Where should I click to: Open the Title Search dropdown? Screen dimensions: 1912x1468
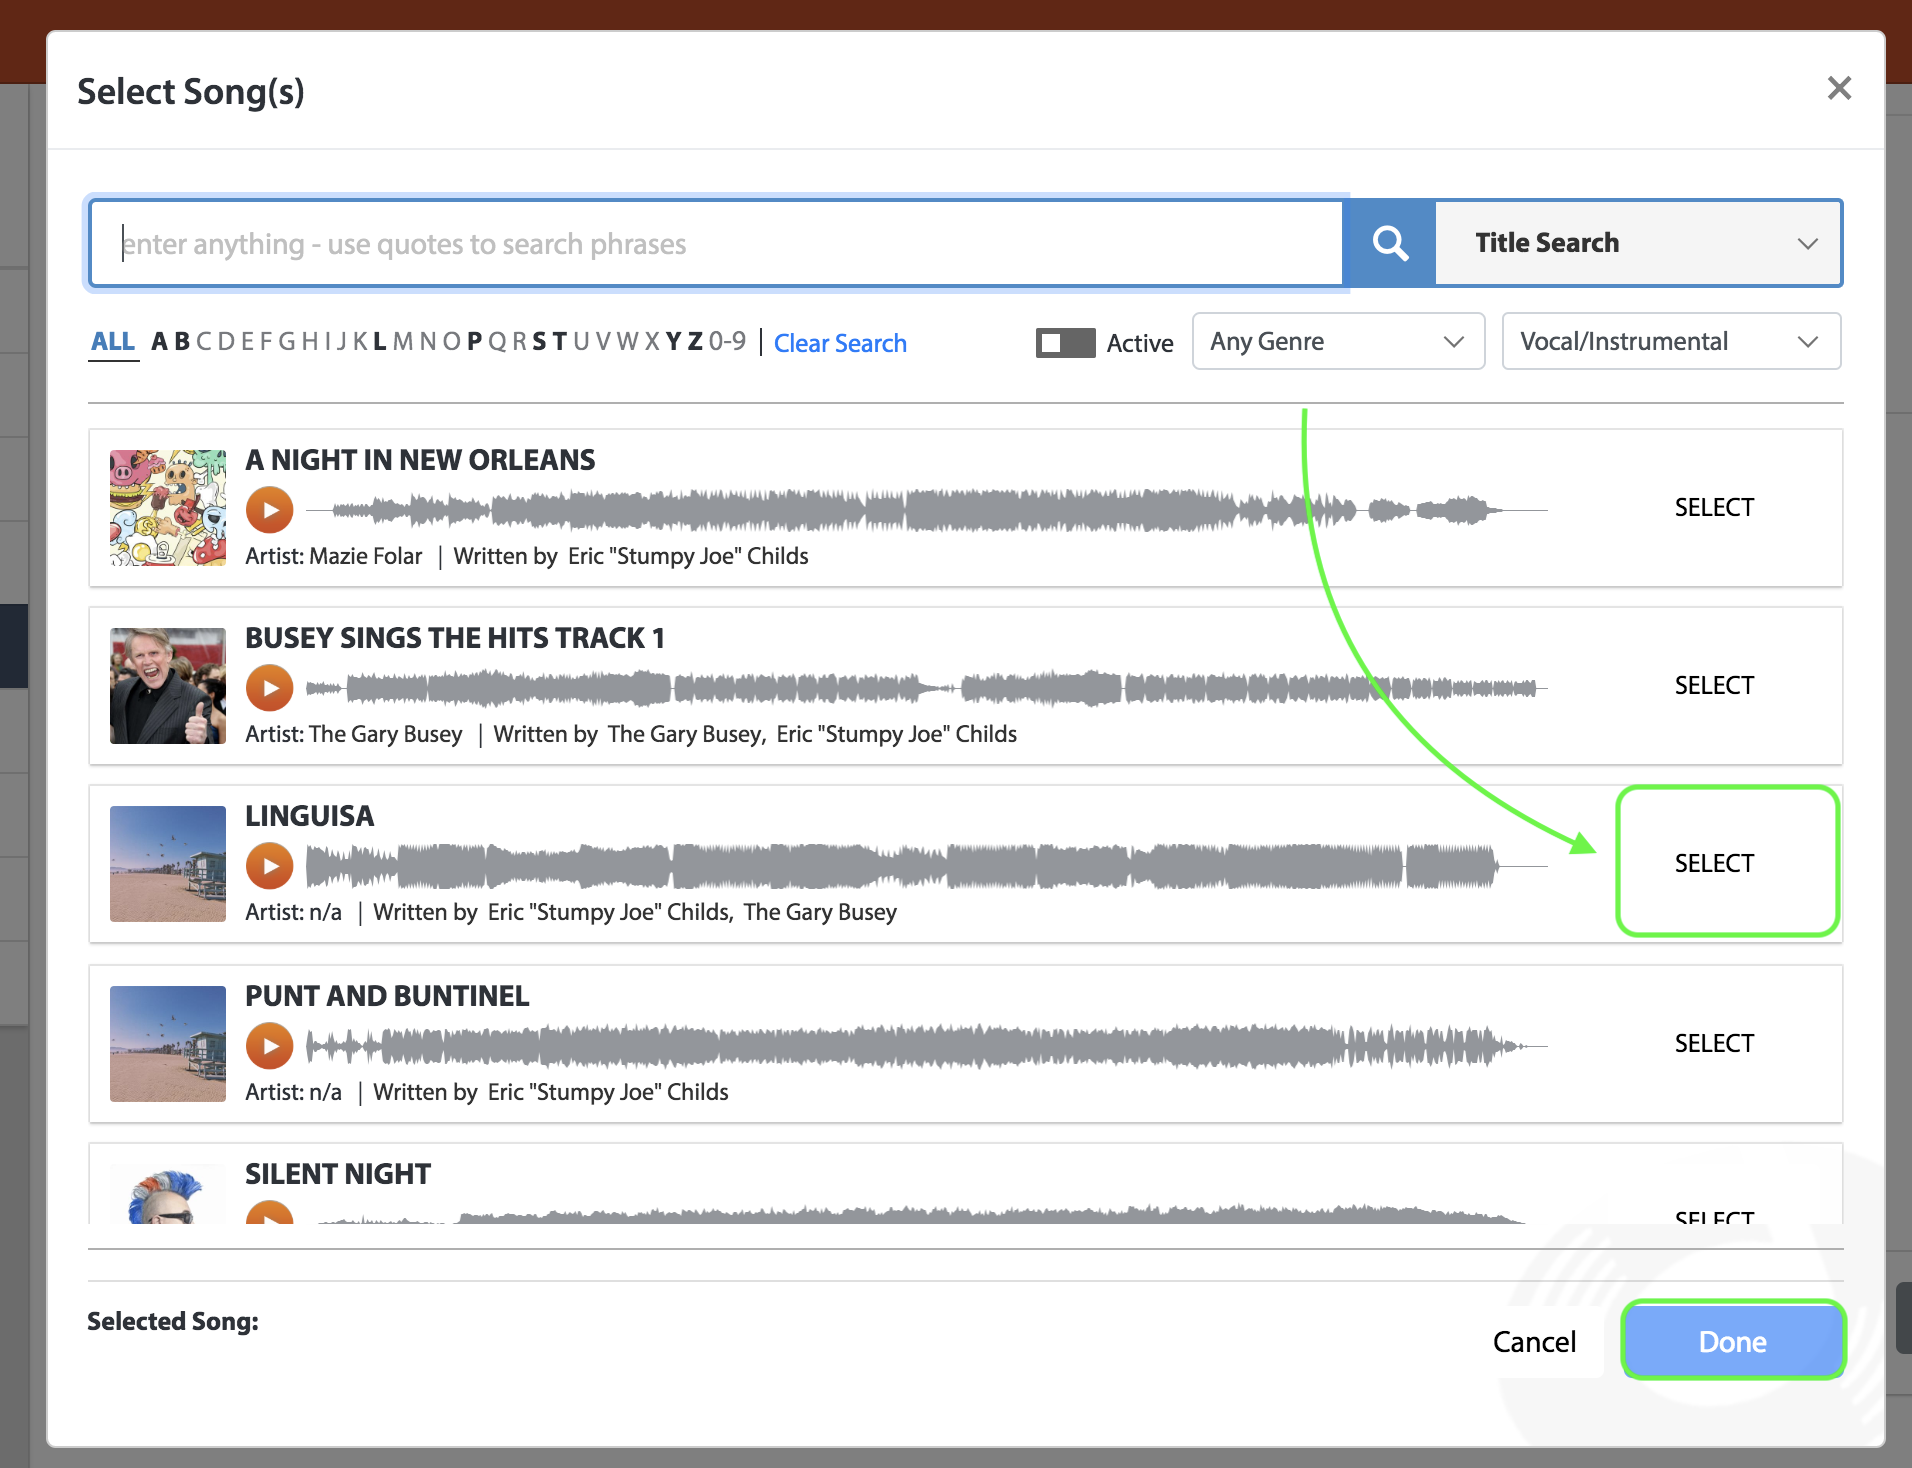[1639, 243]
